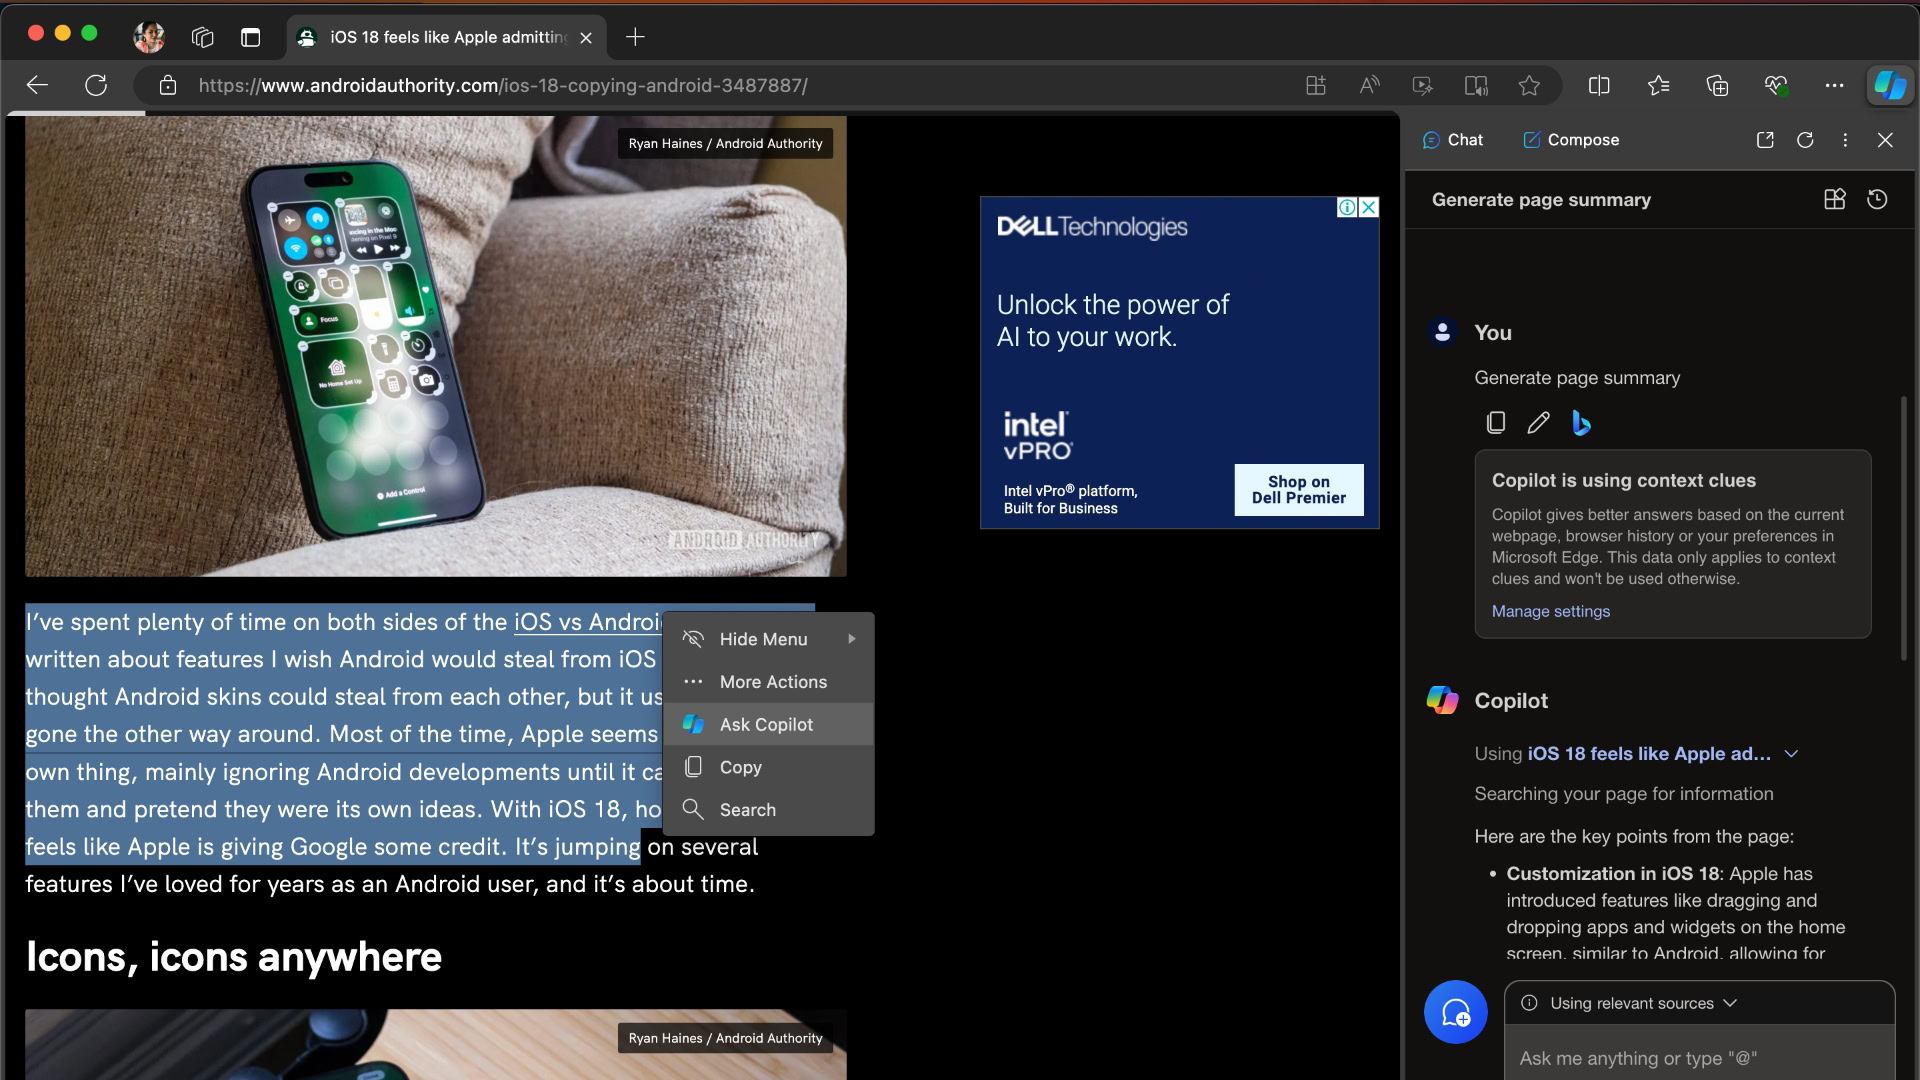This screenshot has width=1920, height=1080.
Task: Click the refresh Copilot response icon
Action: tap(1805, 140)
